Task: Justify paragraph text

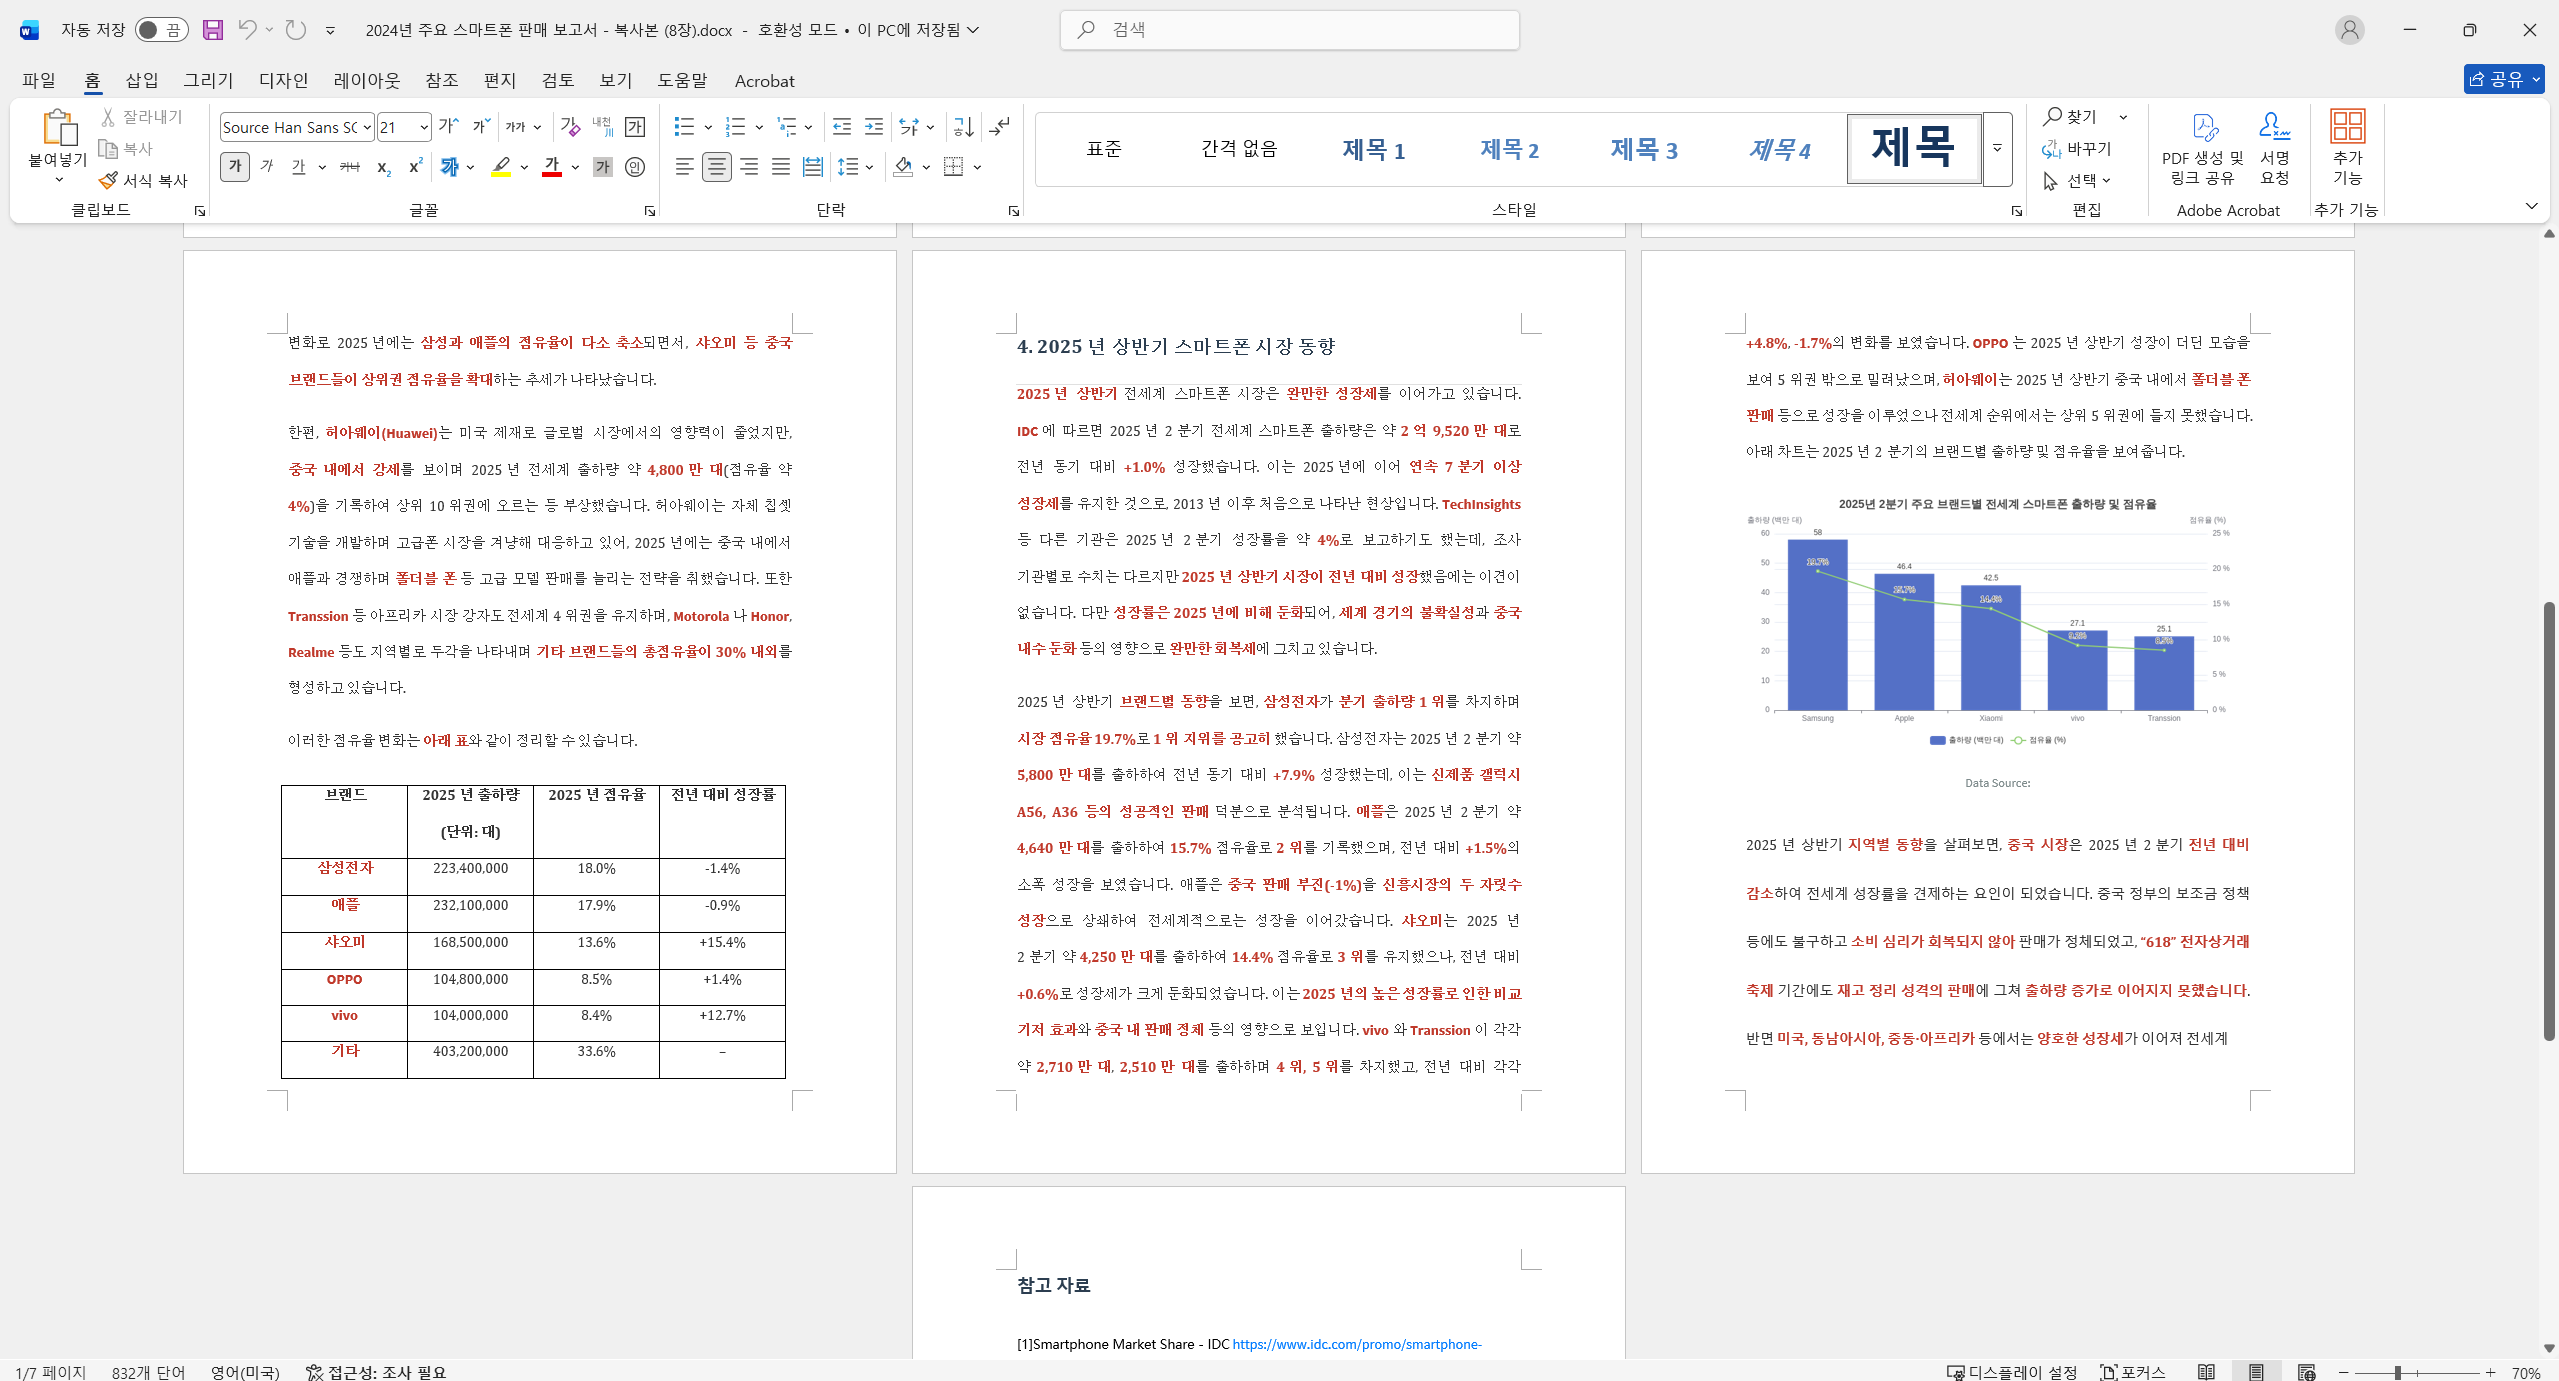Action: 780,167
